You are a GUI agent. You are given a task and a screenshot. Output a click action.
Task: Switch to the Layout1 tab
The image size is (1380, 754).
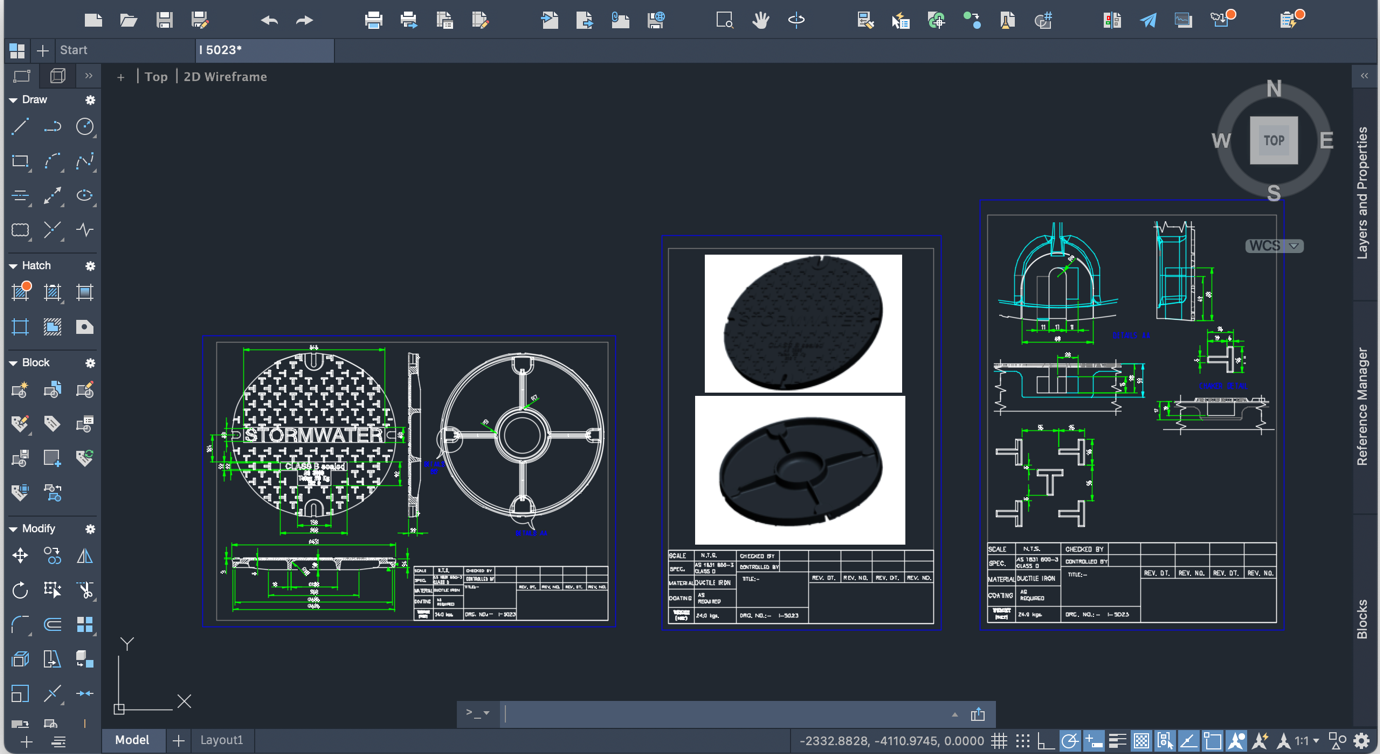[x=221, y=740]
